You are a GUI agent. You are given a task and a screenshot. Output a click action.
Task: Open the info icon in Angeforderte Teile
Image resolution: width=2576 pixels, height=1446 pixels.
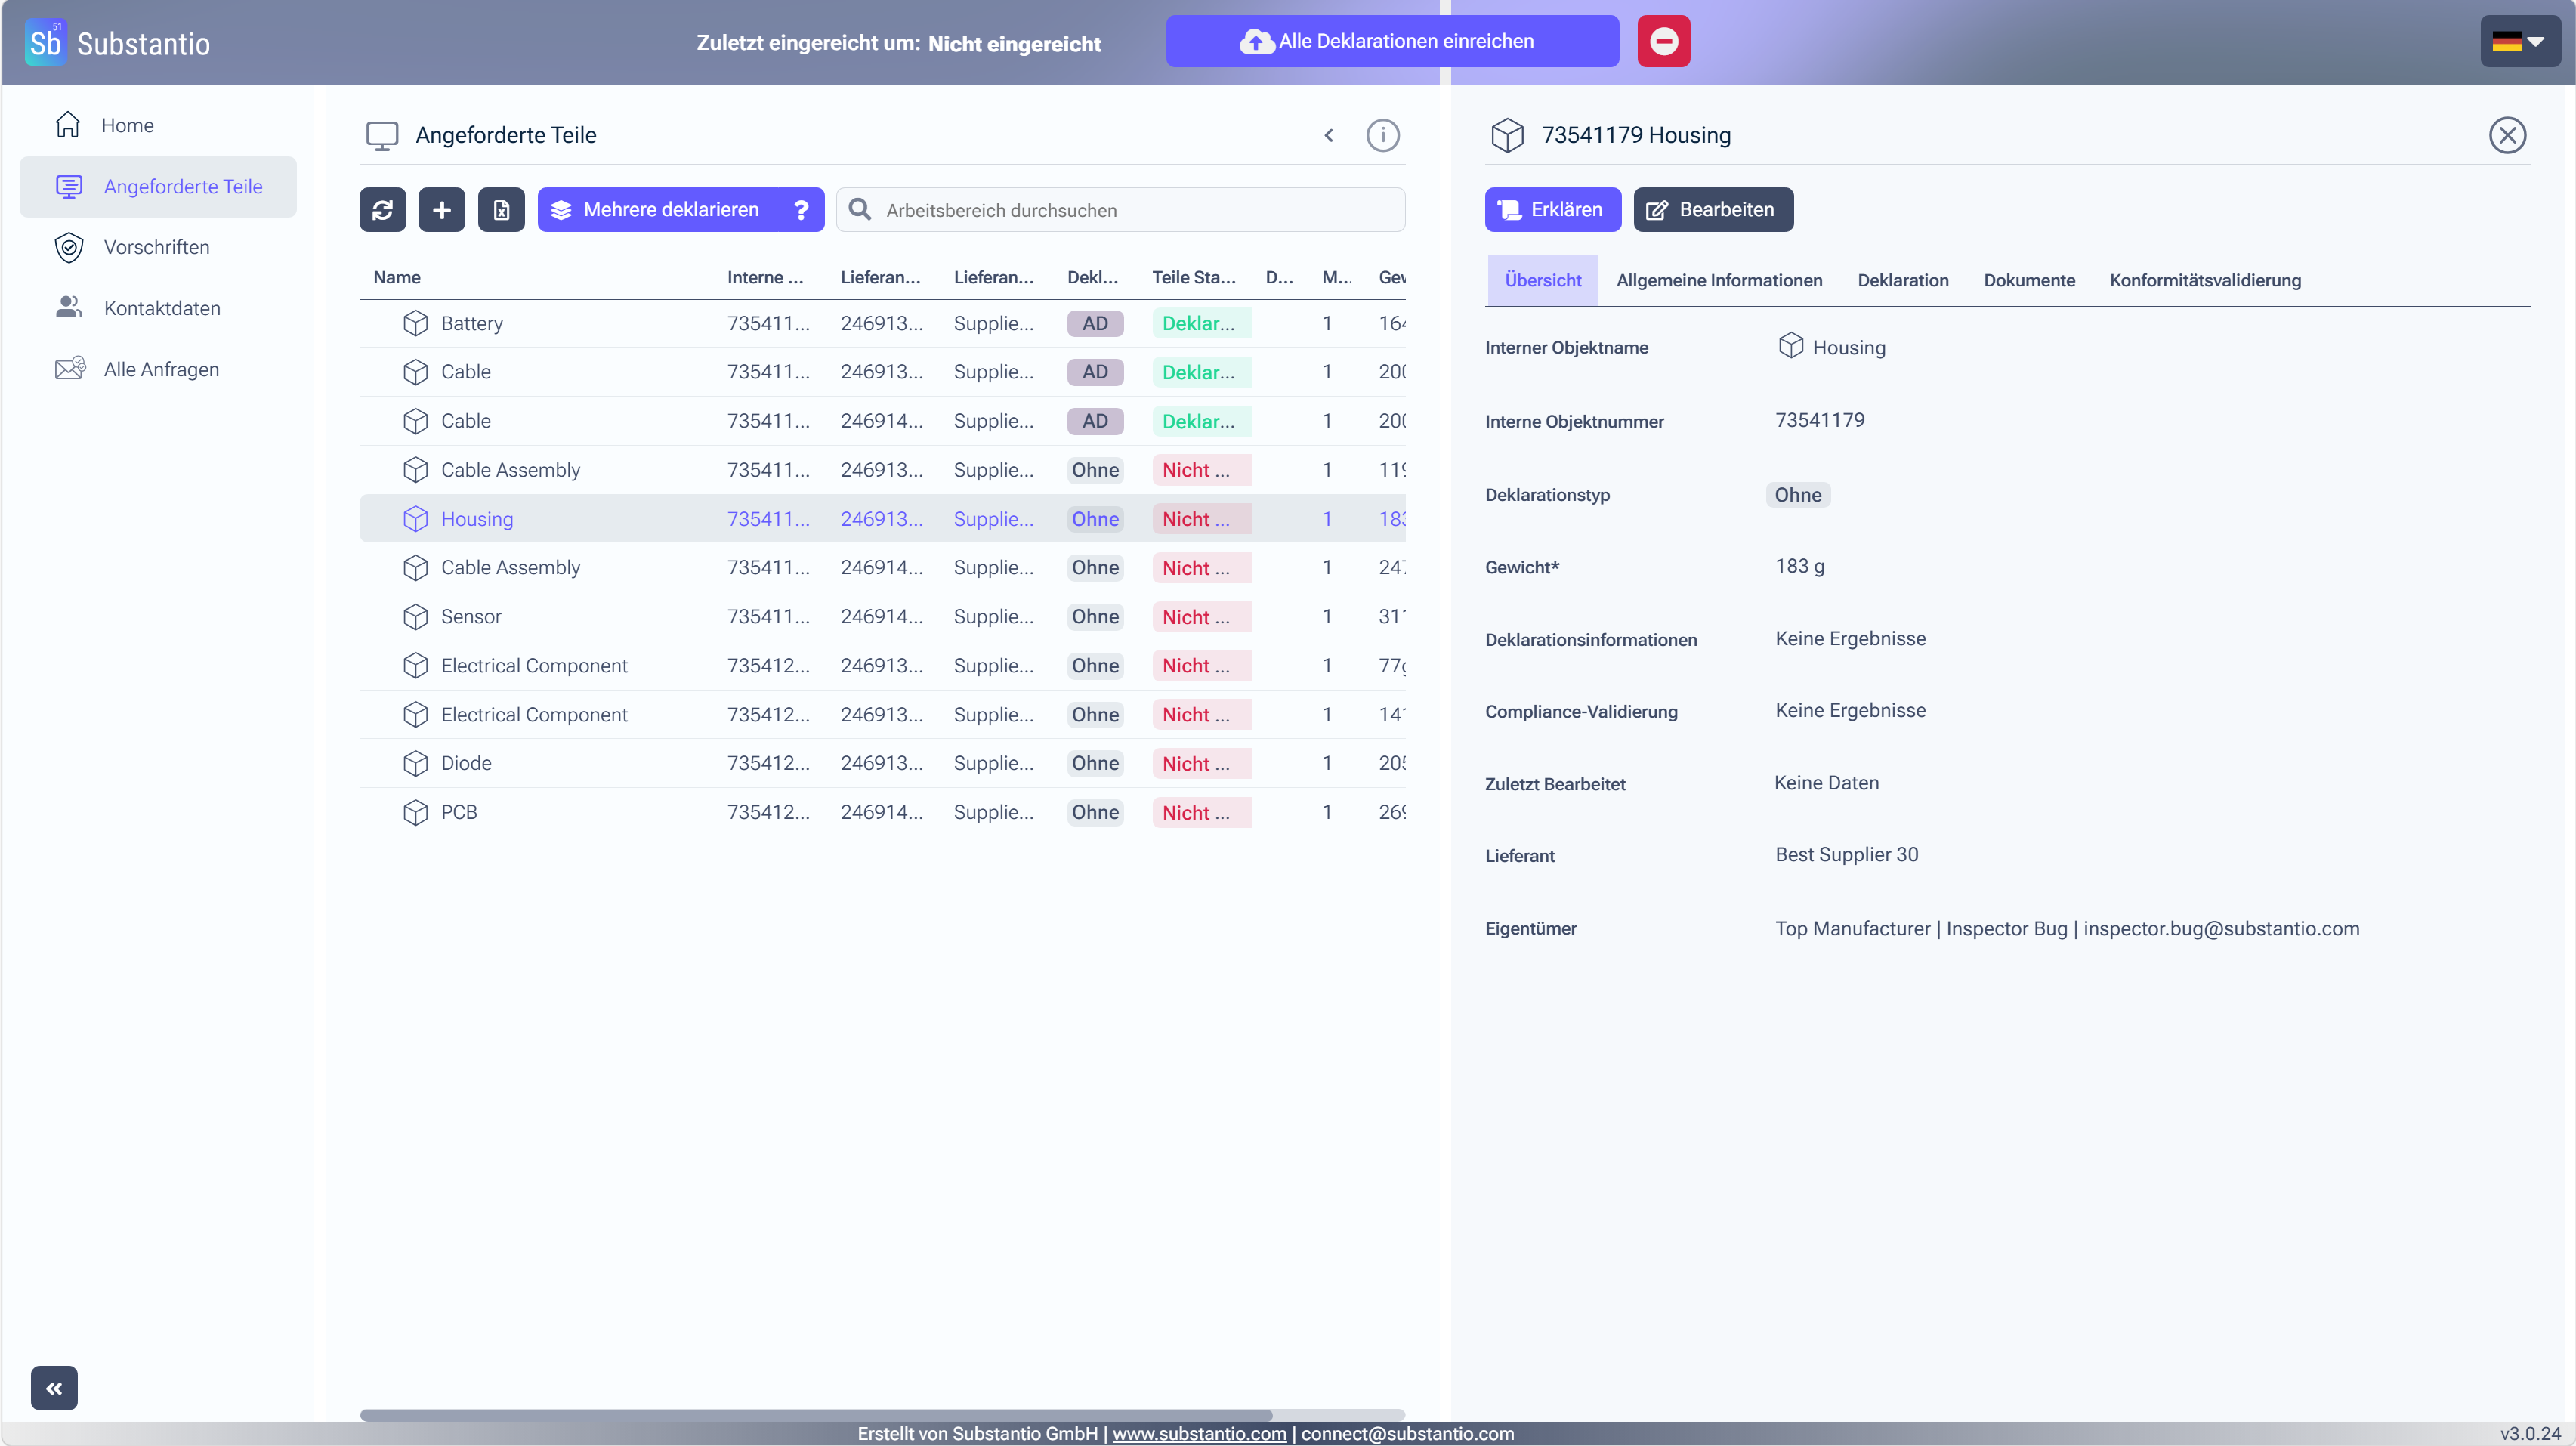pos(1382,135)
